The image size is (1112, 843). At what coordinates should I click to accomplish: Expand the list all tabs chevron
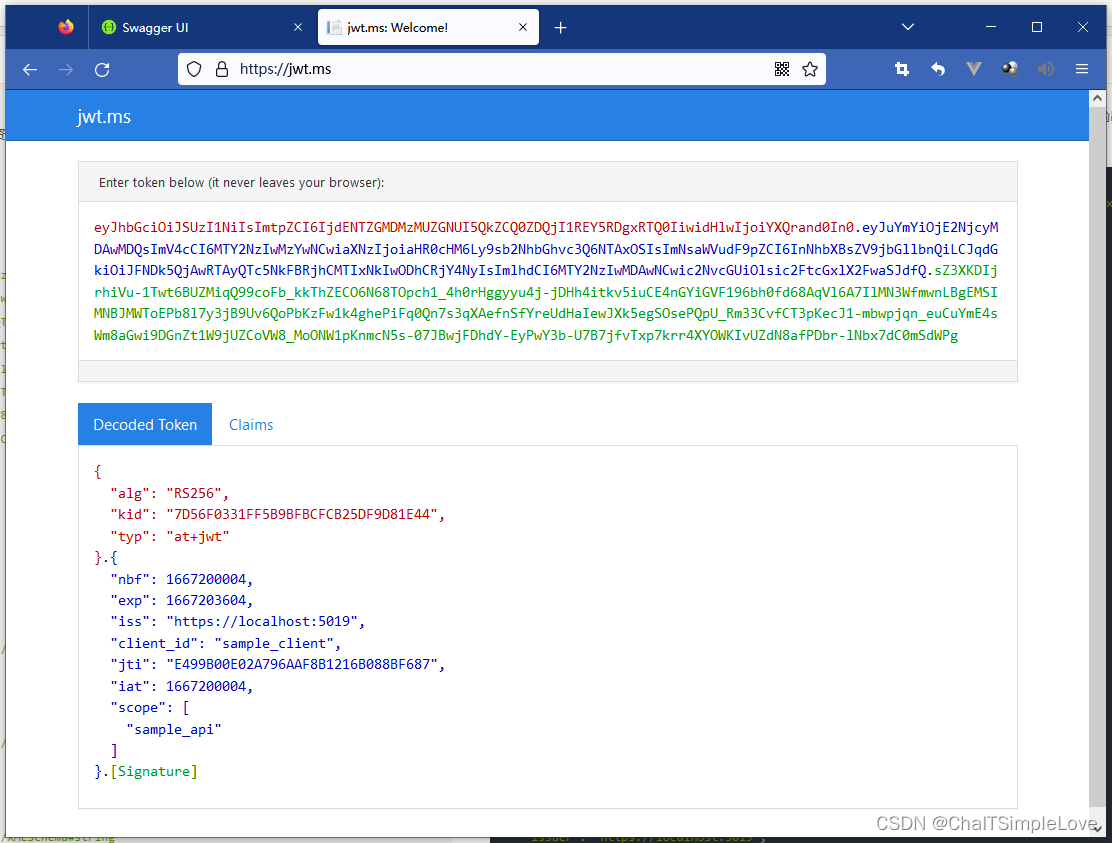click(x=907, y=27)
